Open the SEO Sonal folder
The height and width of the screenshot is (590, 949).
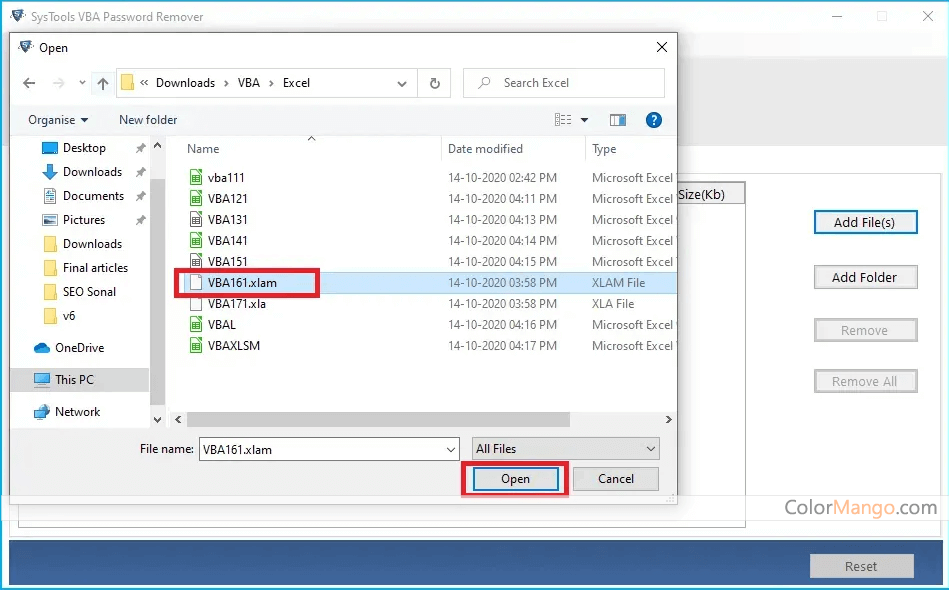coord(89,292)
